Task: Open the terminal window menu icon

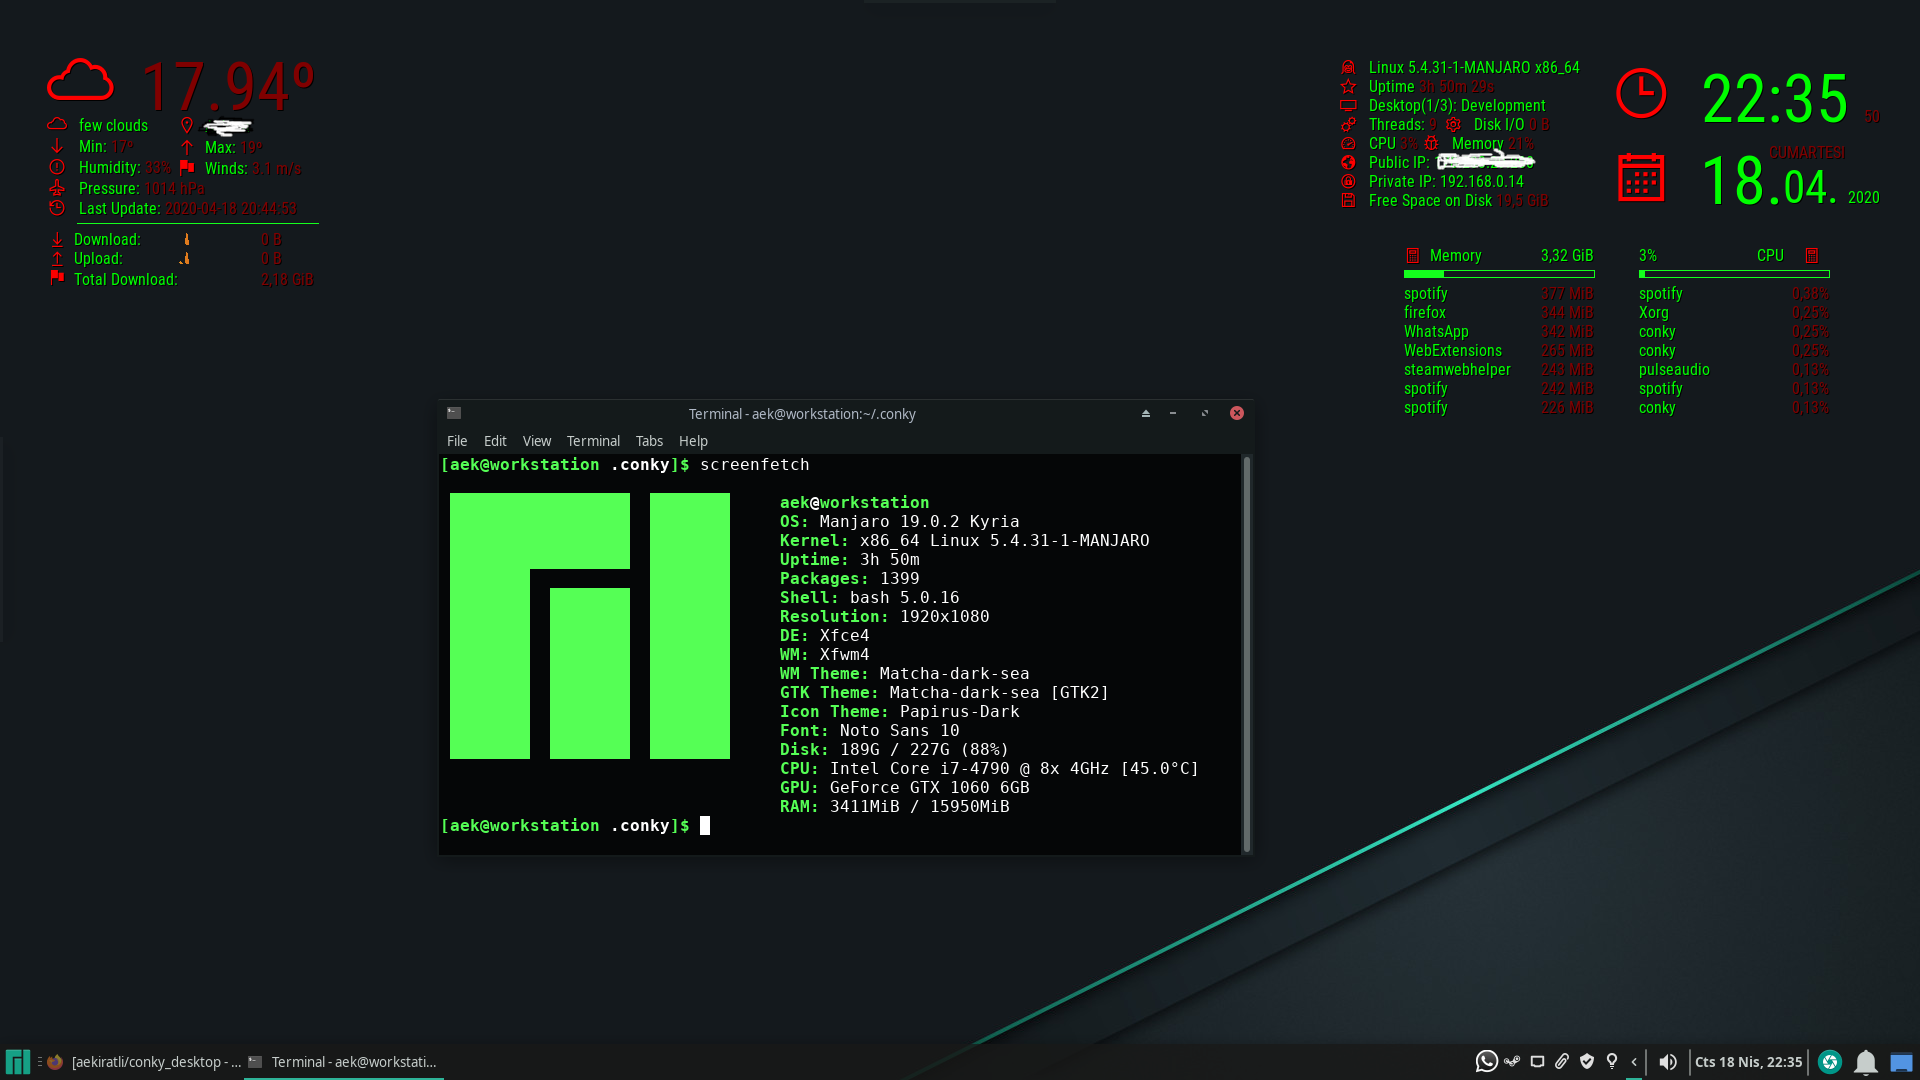Action: [x=454, y=413]
